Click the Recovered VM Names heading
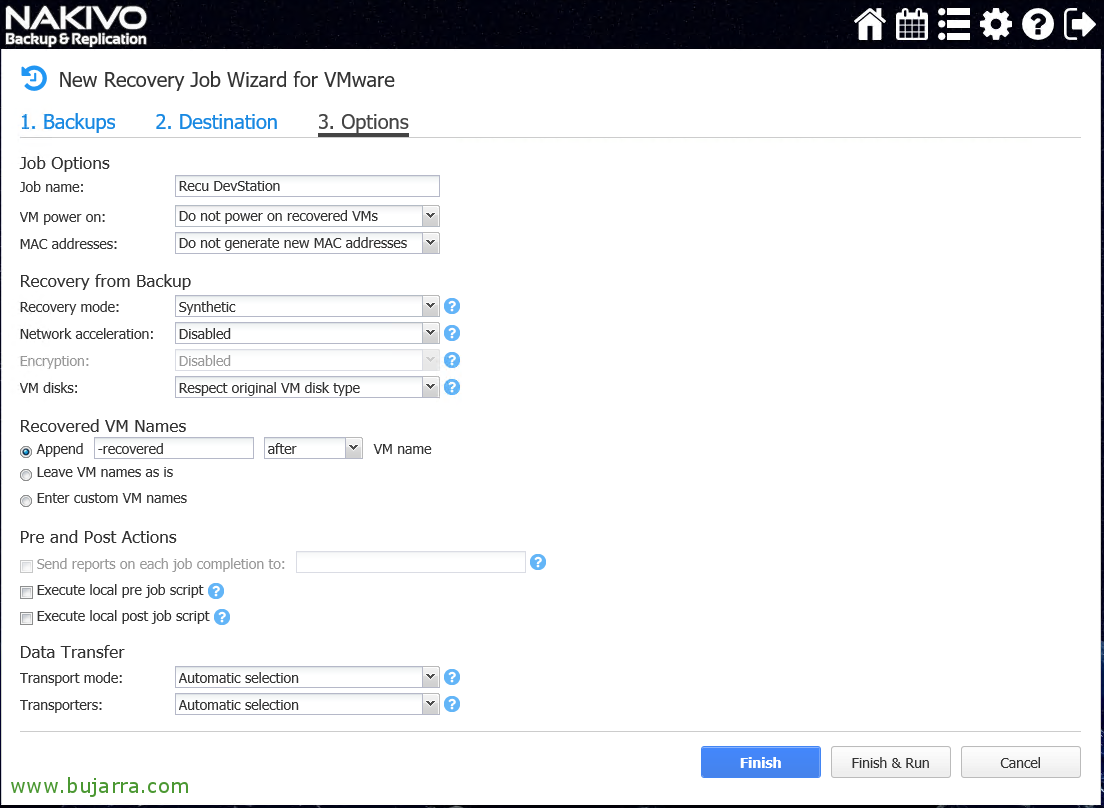The height and width of the screenshot is (808, 1104). 103,426
